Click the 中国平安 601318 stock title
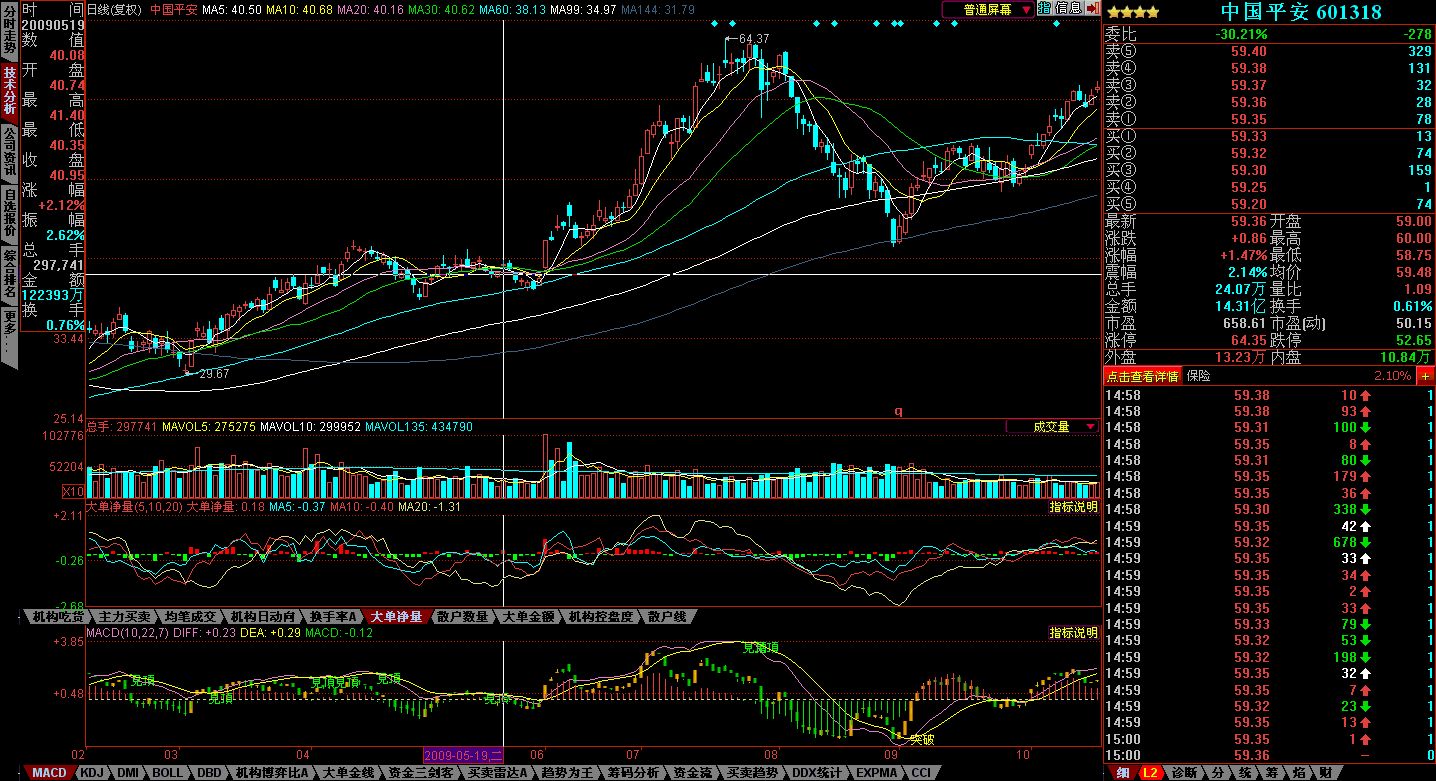 click(x=1301, y=12)
